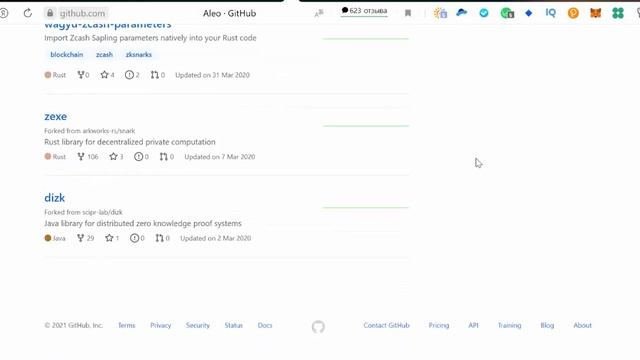
Task: Open the Training footer link
Action: [x=509, y=326]
